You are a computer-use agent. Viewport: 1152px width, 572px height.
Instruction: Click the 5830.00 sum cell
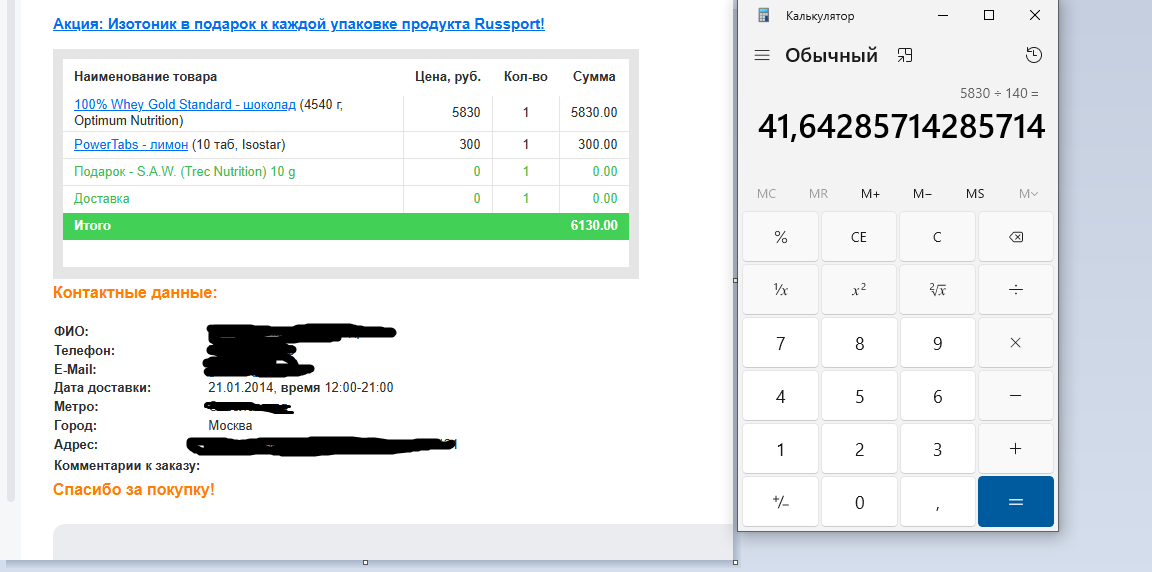click(594, 113)
